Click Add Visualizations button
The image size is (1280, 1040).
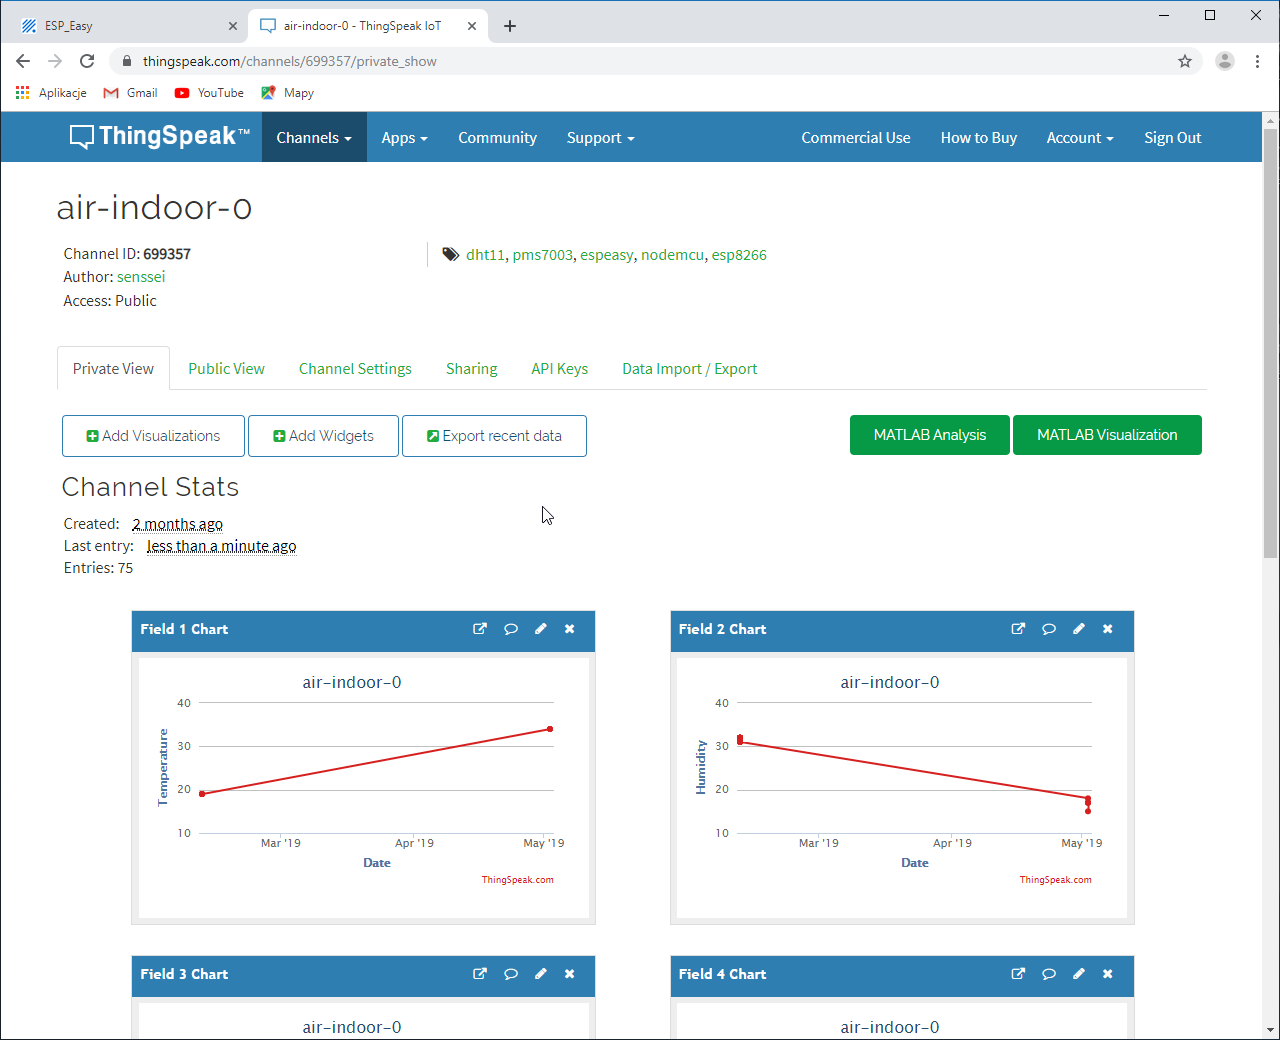153,436
